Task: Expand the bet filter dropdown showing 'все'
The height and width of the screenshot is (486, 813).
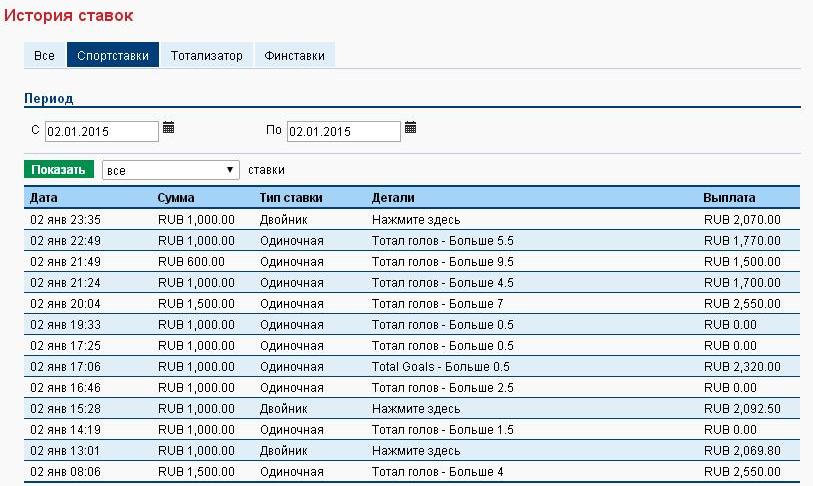Action: click(171, 170)
